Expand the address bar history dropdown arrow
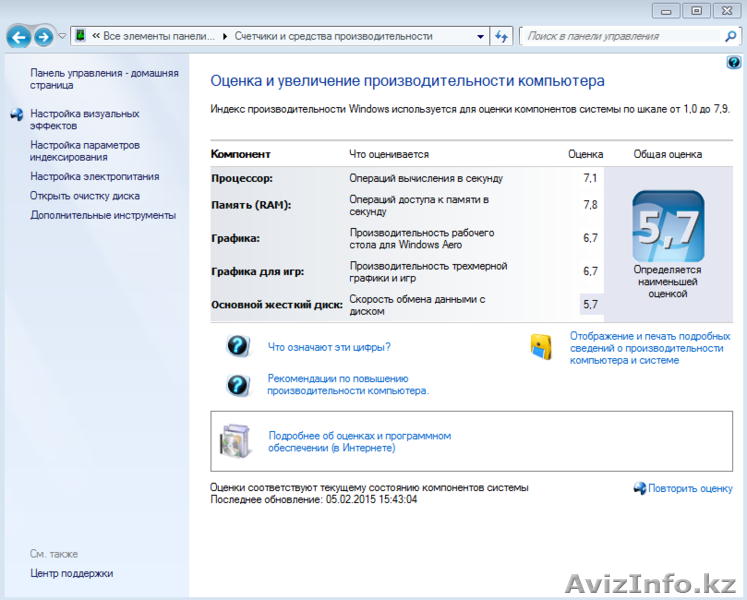Image resolution: width=747 pixels, height=600 pixels. tap(479, 36)
